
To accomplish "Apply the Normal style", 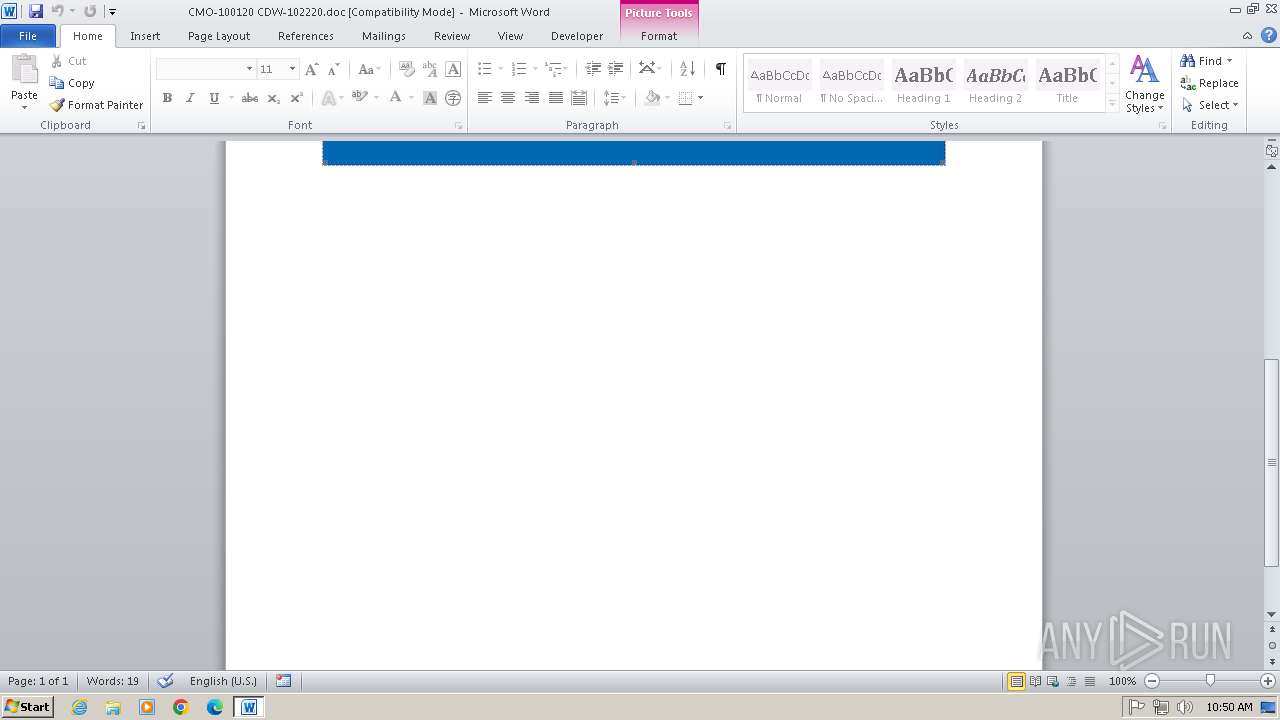I will pyautogui.click(x=779, y=83).
